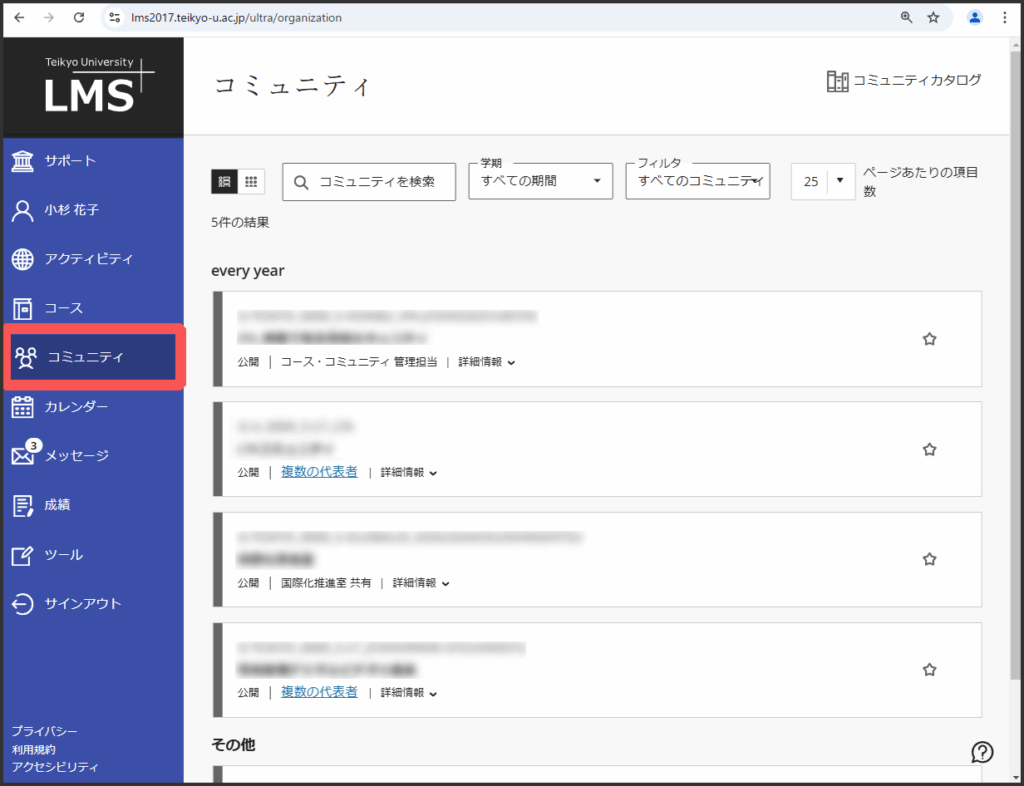Open the プライバシー link

pos(44,731)
